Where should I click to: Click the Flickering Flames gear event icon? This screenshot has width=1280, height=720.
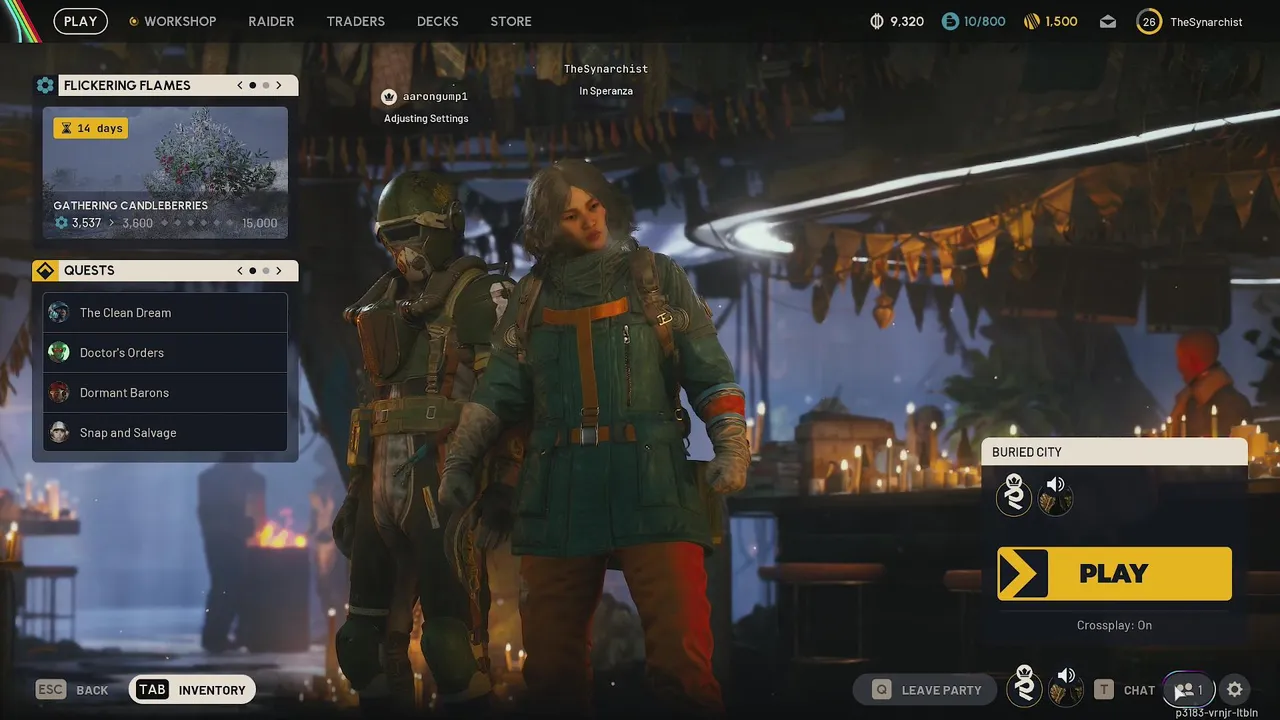[x=45, y=85]
